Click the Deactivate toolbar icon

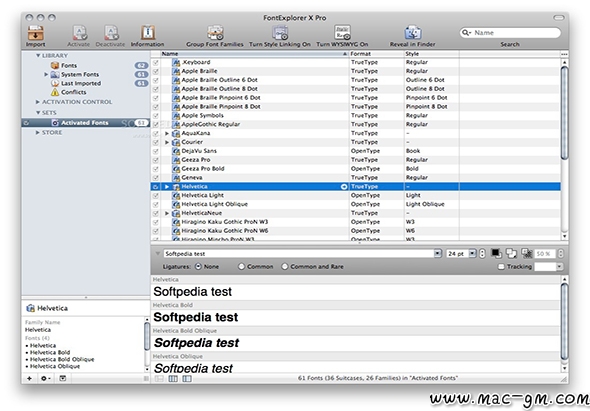111,33
